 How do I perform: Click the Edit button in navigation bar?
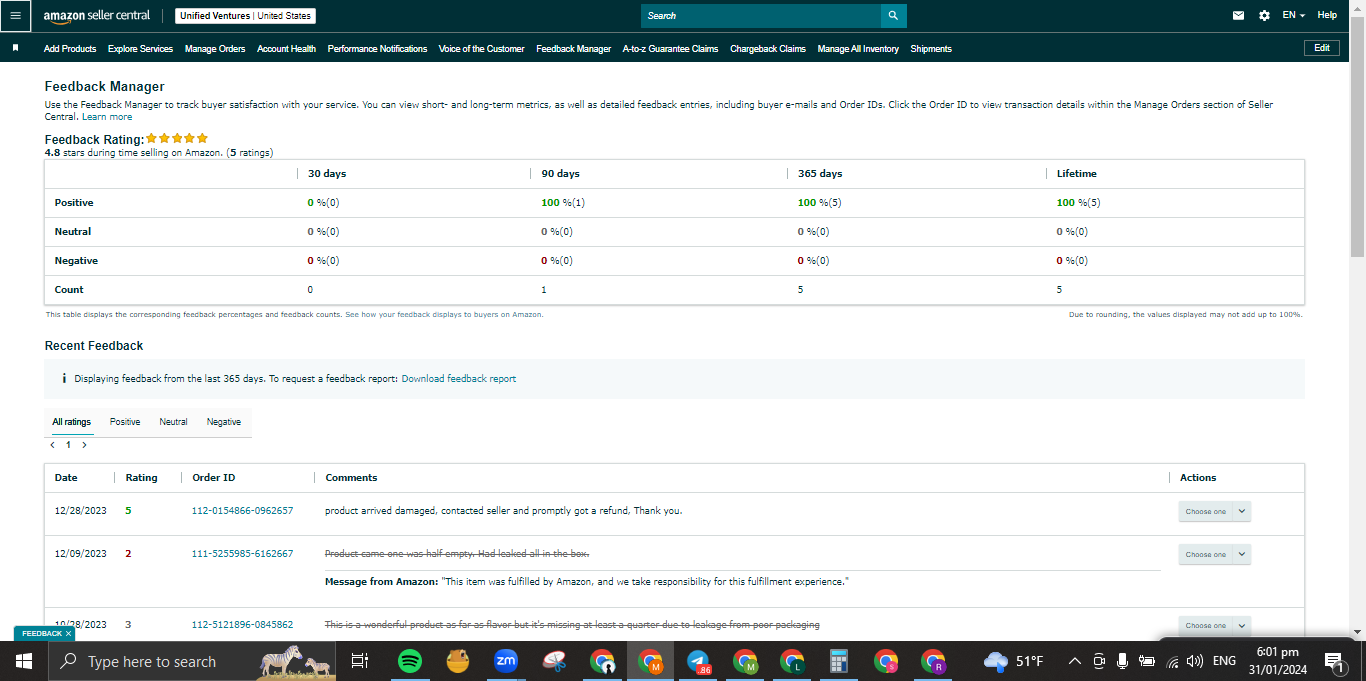pyautogui.click(x=1322, y=48)
